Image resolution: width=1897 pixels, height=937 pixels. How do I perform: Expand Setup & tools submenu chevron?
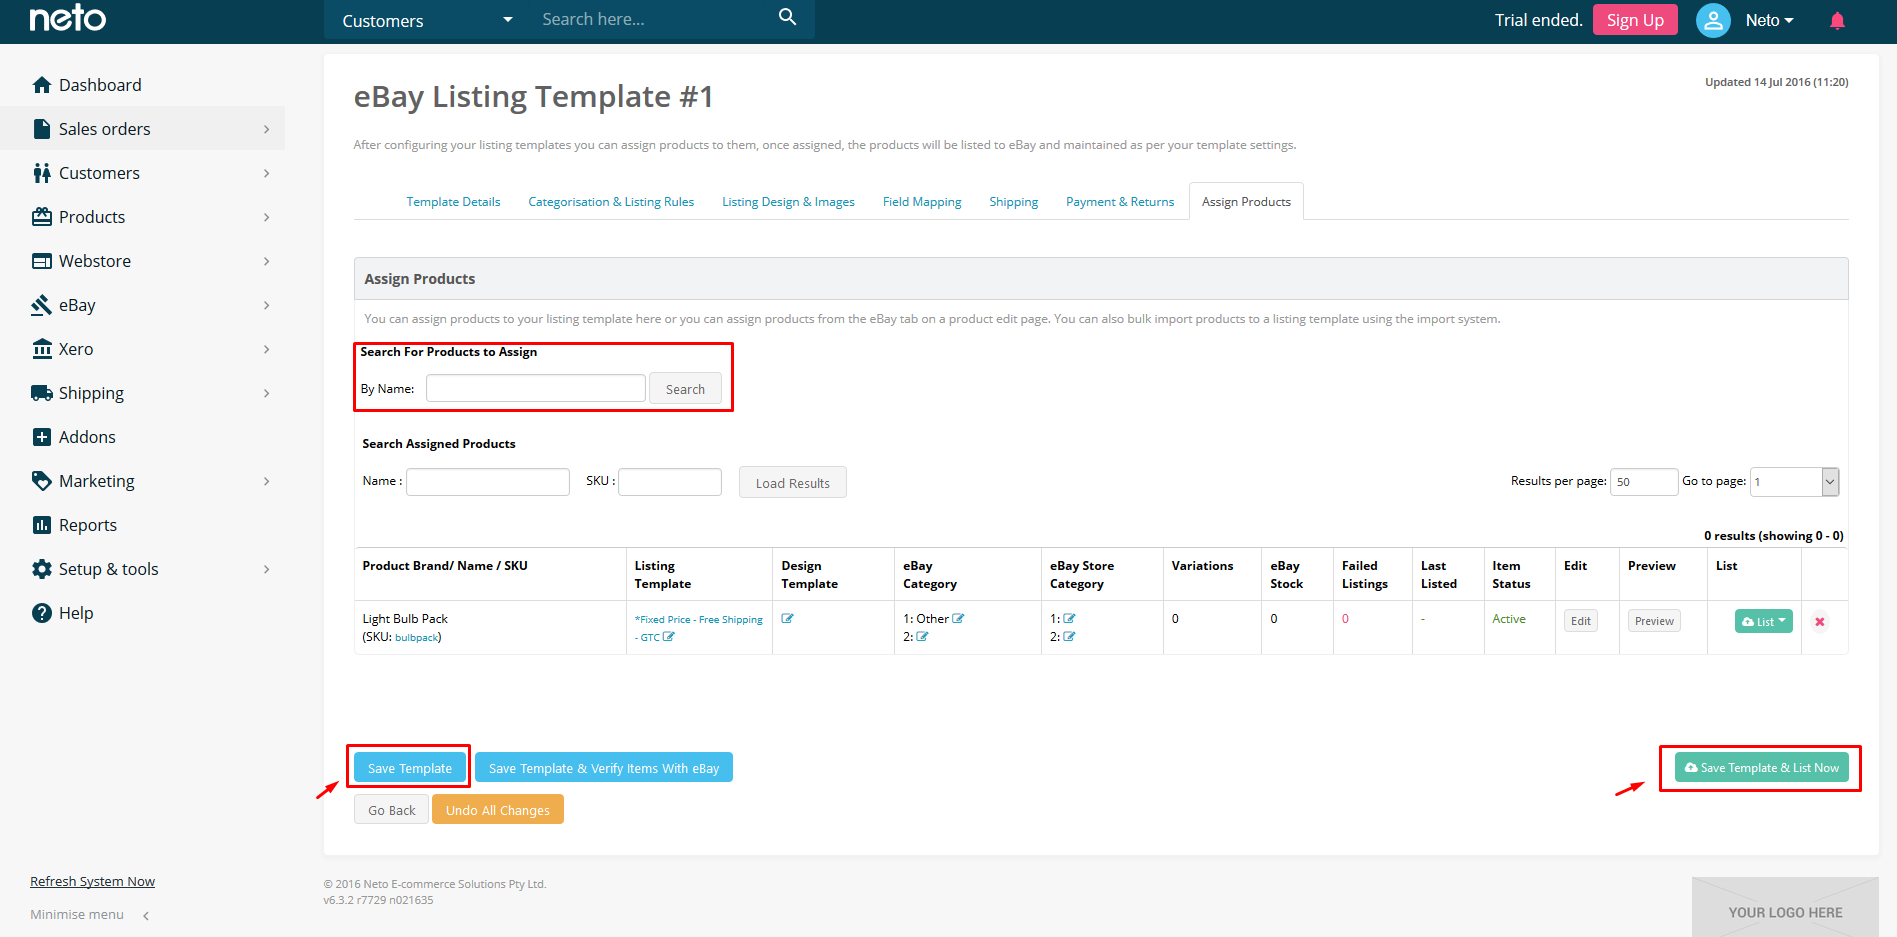coord(266,569)
